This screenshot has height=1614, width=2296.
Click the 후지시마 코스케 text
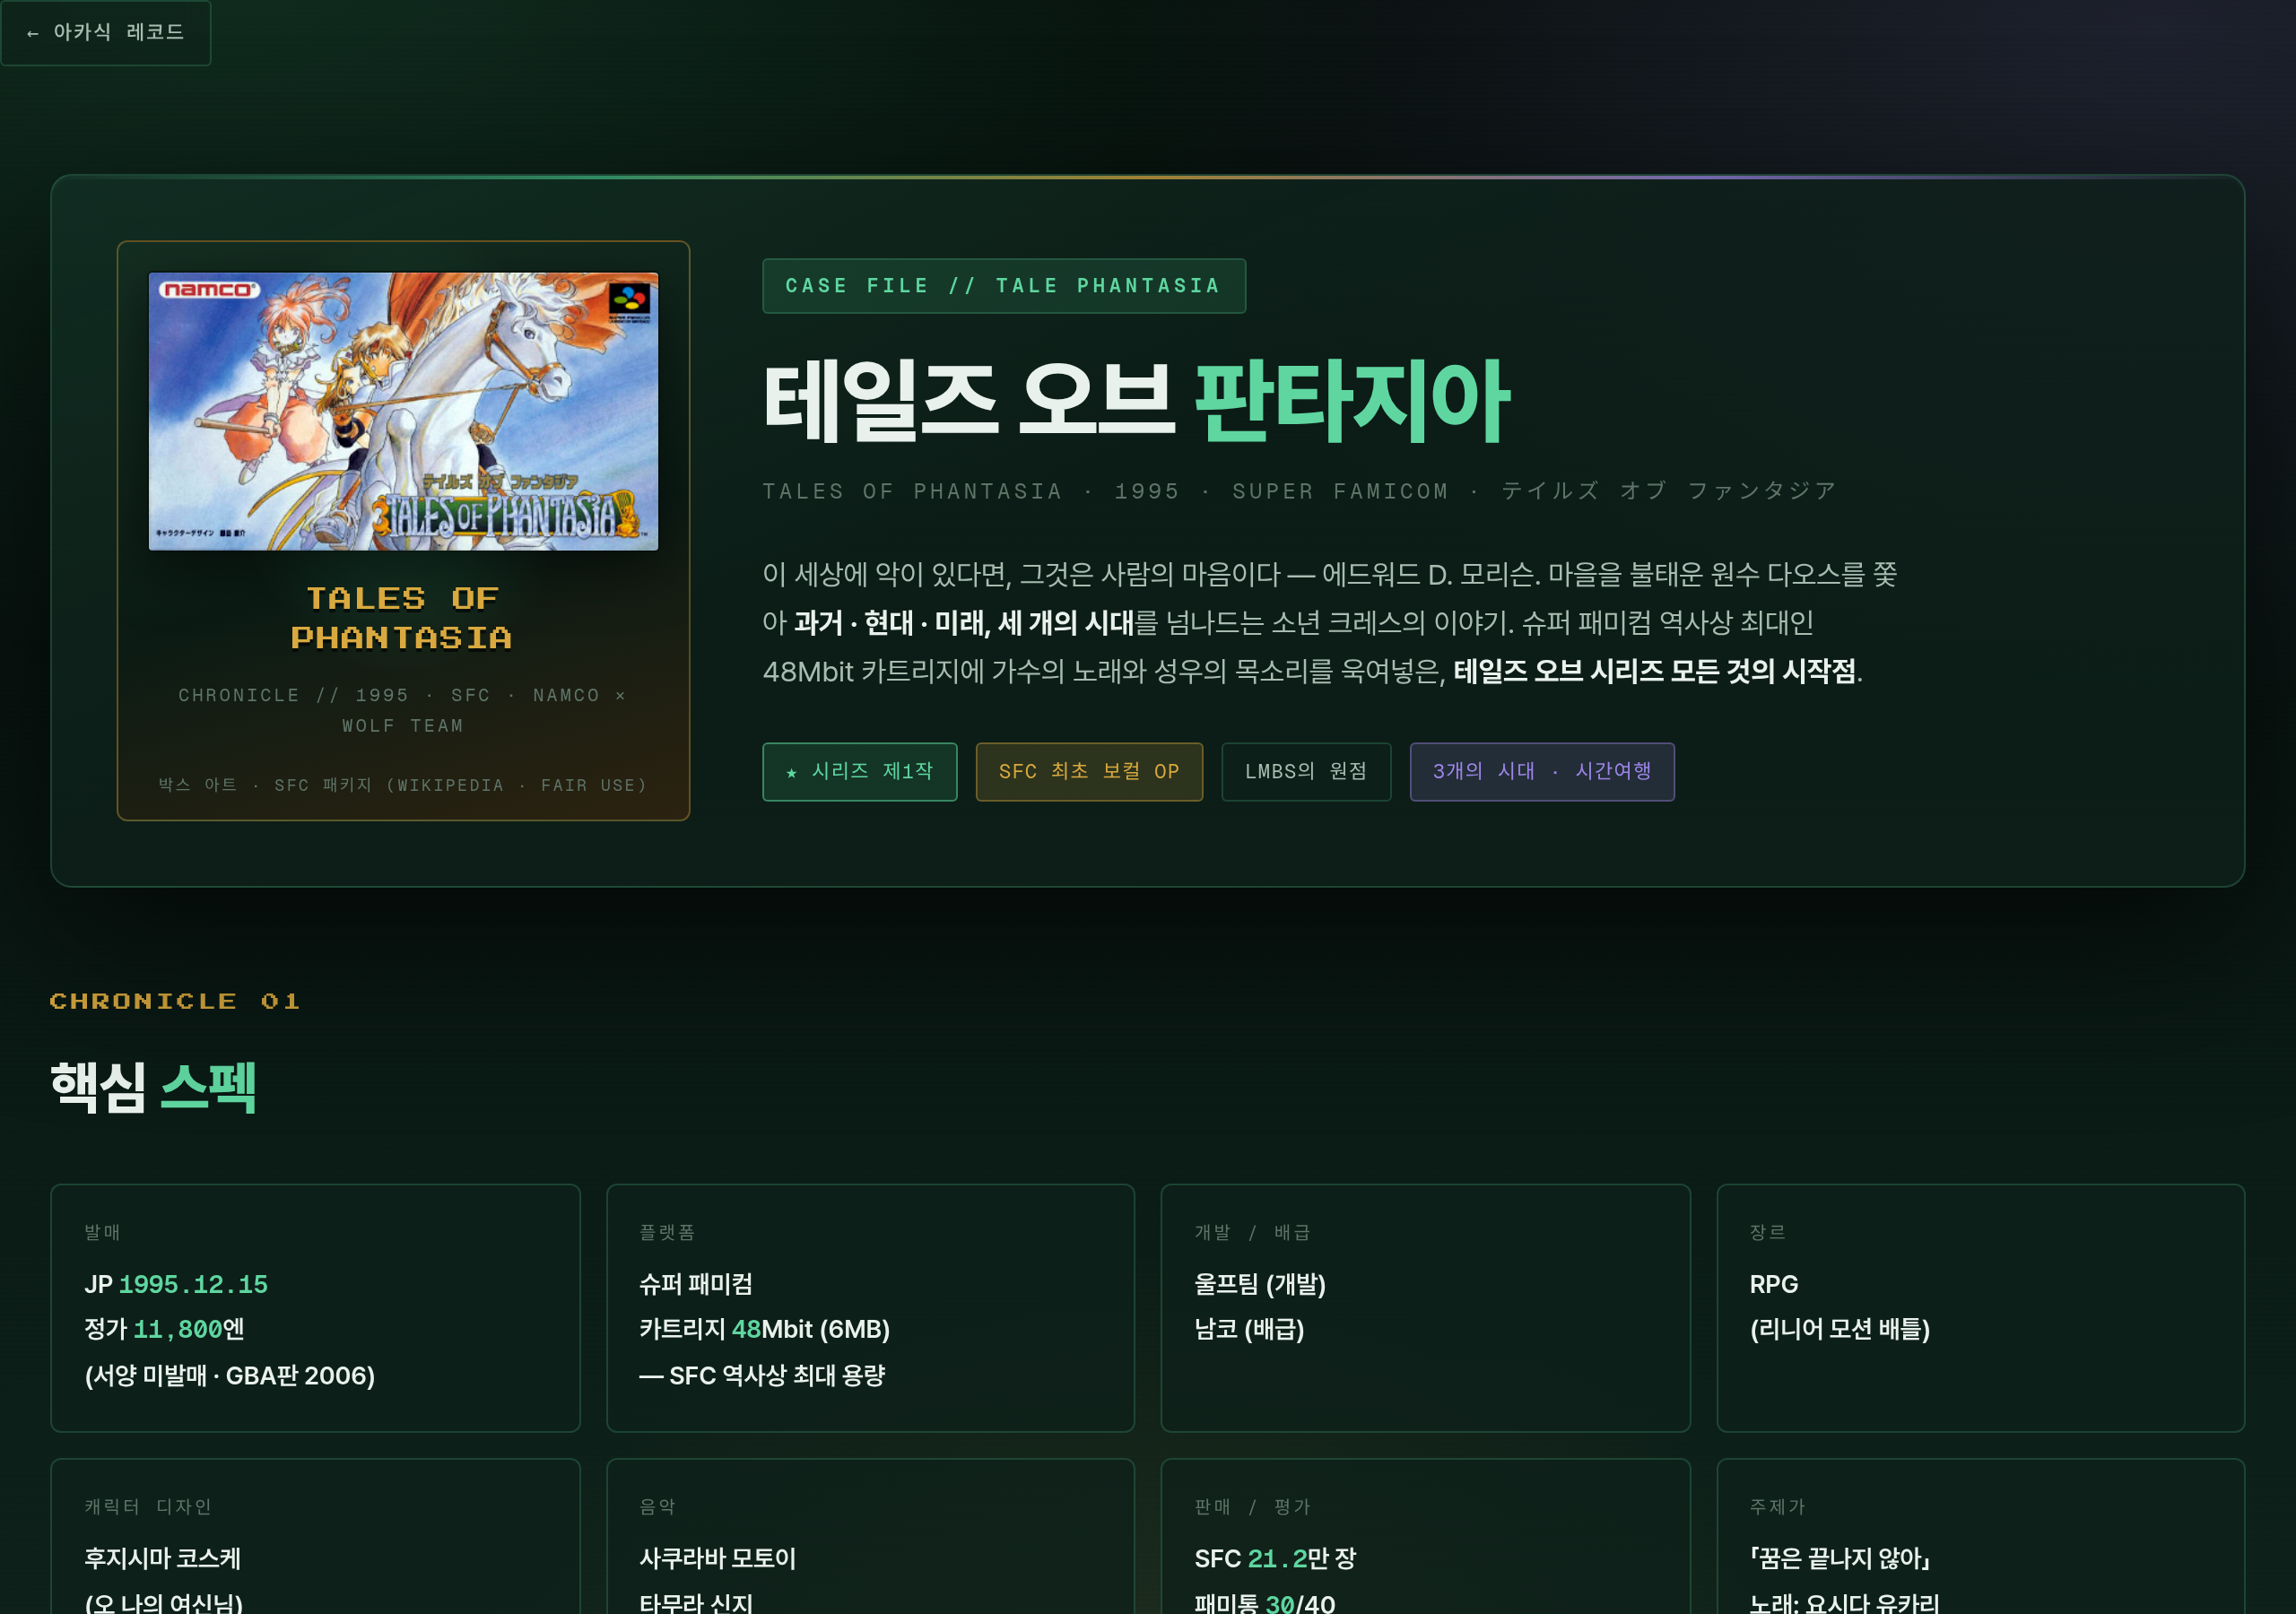point(162,1558)
